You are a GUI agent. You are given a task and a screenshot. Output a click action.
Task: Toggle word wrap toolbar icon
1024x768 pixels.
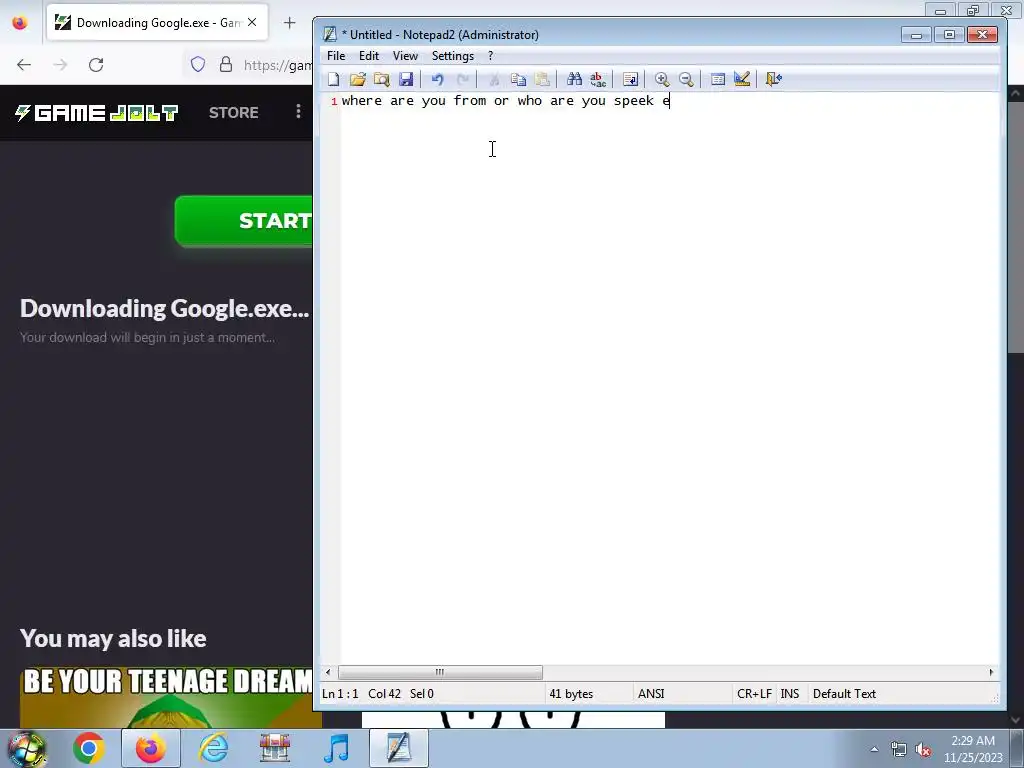630,79
